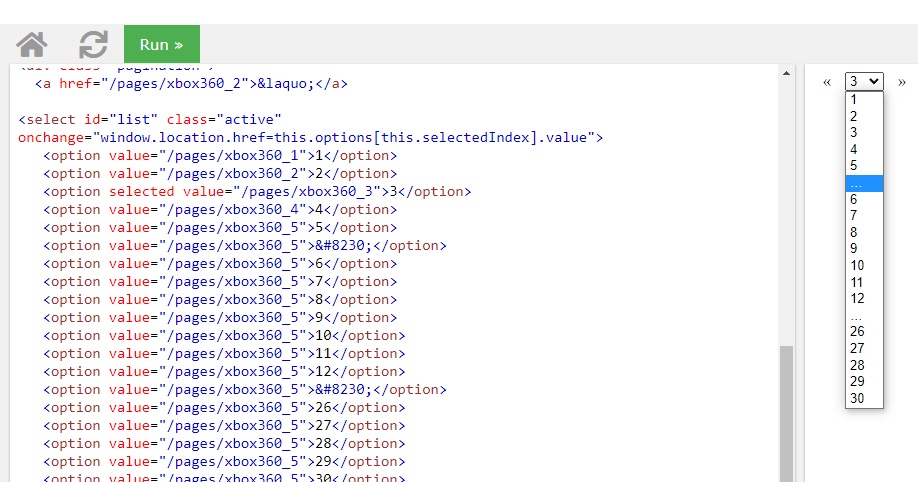Choose option 26 in the page list

[x=864, y=331]
